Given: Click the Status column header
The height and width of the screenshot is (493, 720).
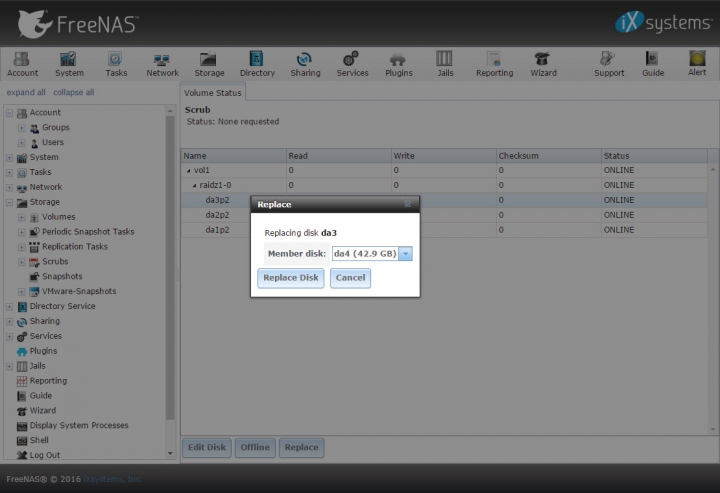Looking at the screenshot, I should tap(654, 156).
